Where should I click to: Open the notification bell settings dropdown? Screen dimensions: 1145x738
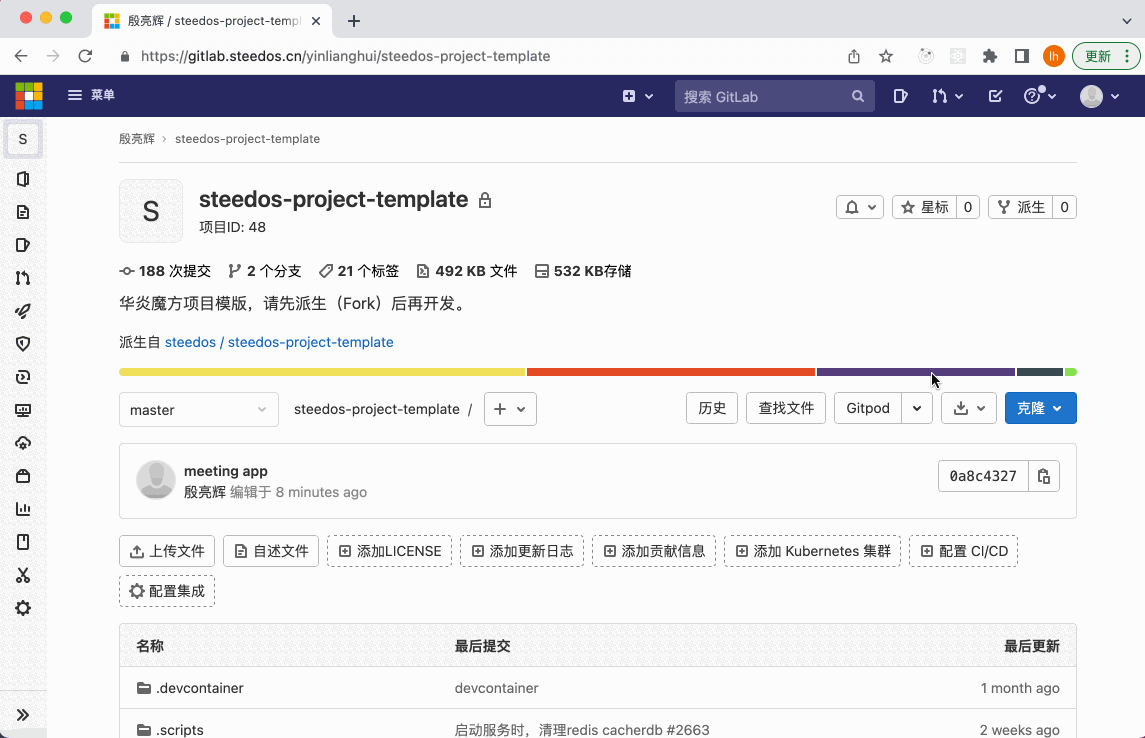(x=859, y=207)
